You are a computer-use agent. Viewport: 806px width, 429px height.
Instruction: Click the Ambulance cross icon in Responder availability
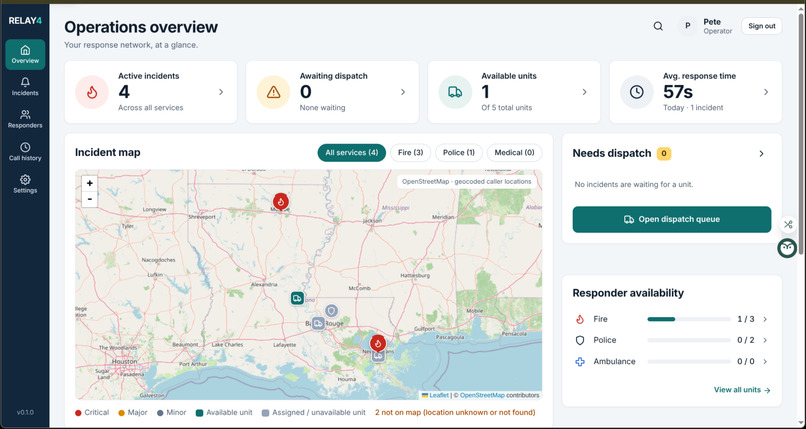[580, 361]
